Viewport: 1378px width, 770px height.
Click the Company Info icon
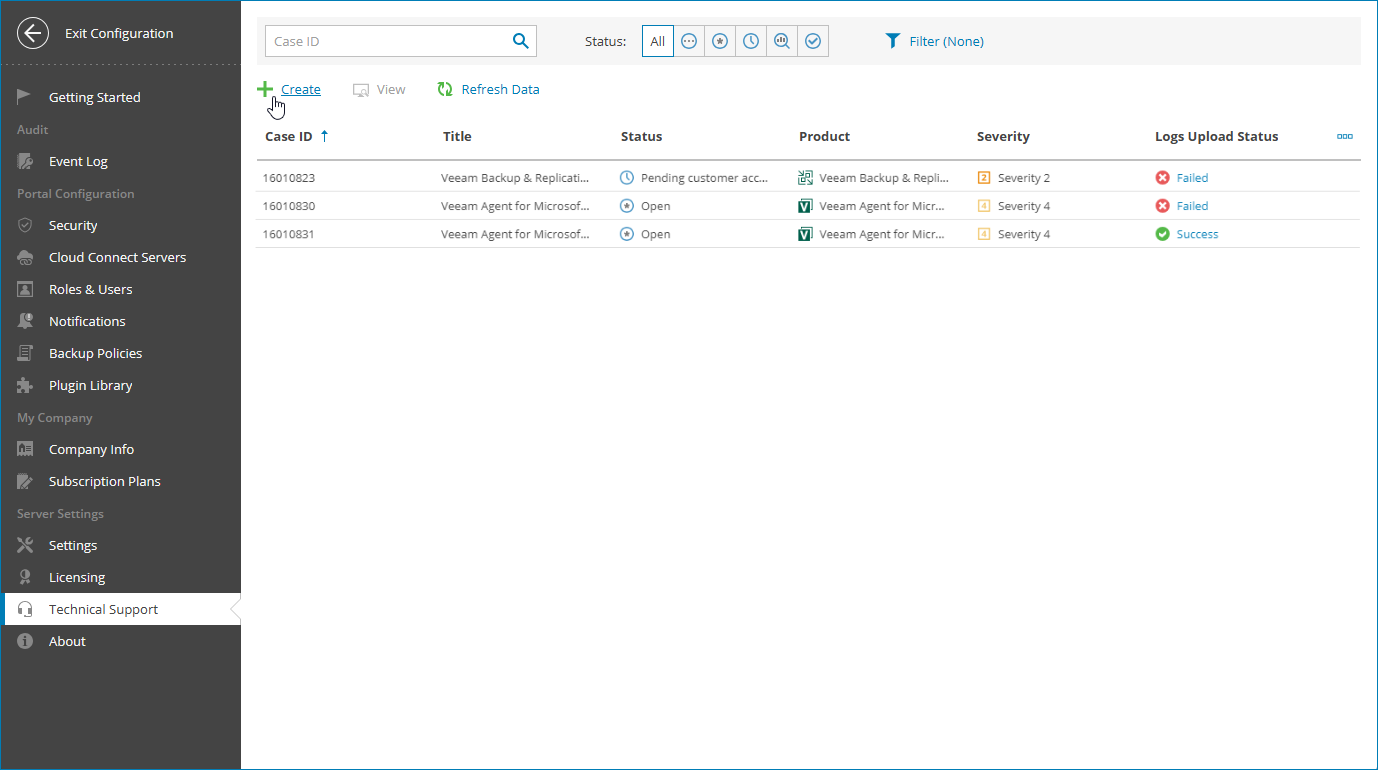click(25, 449)
